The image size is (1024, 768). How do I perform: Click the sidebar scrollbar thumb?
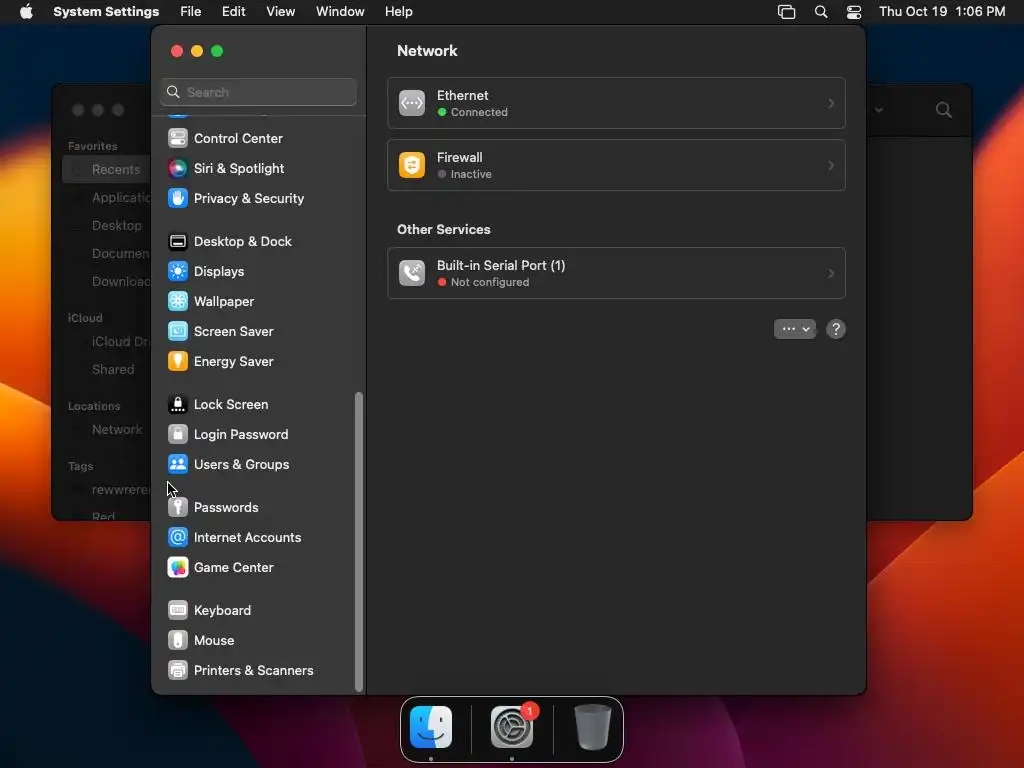tap(359, 541)
